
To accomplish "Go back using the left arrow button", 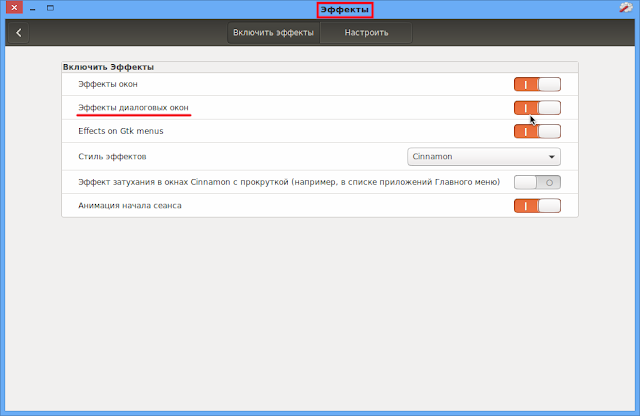I will 19,33.
